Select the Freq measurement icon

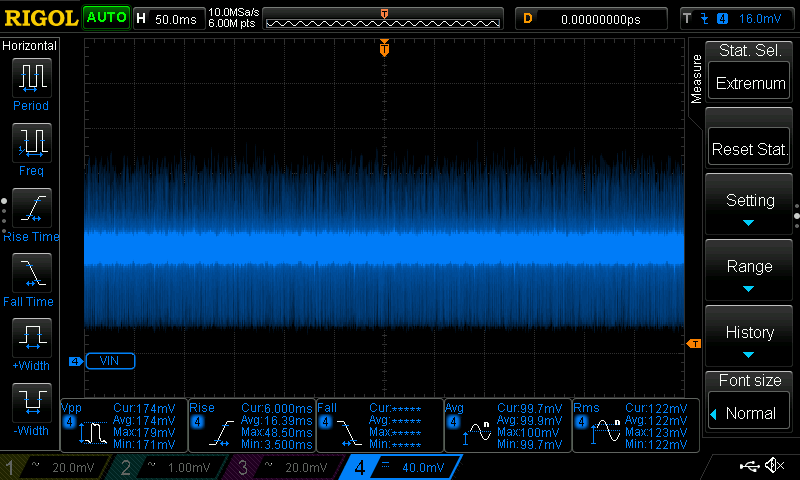tap(32, 143)
